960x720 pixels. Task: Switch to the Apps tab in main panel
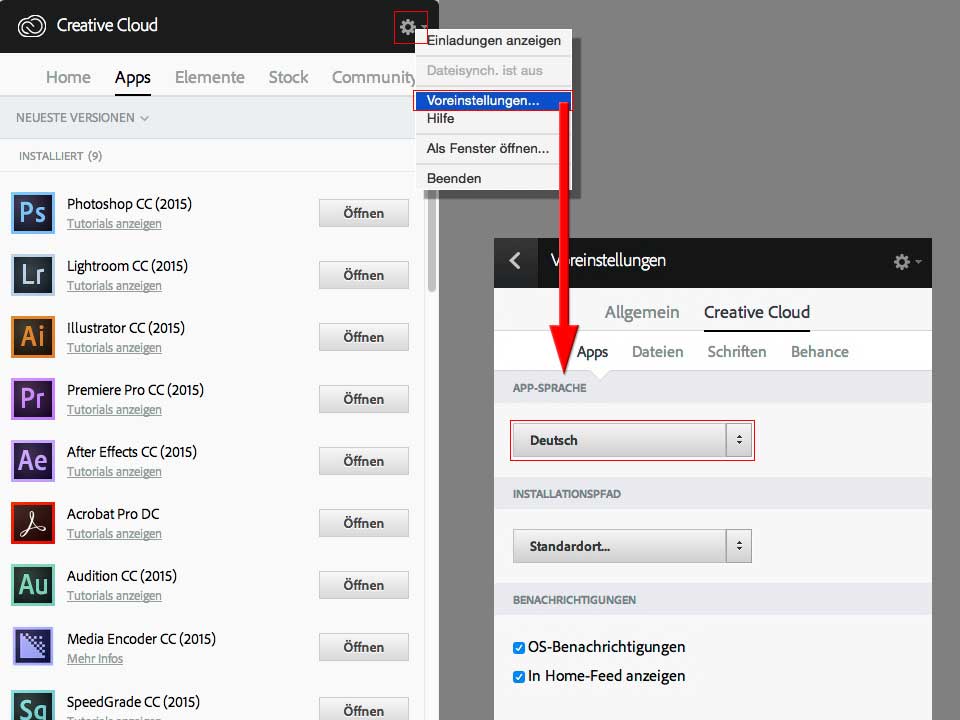133,78
